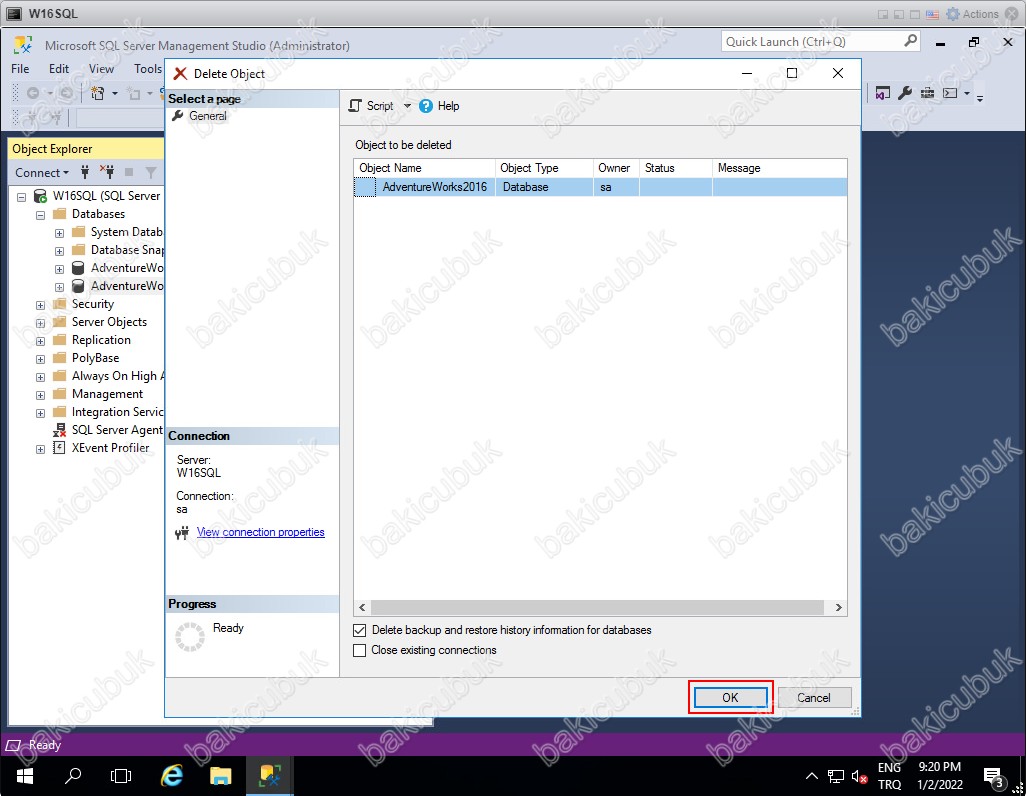Viewport: 1026px width, 796px height.
Task: Click the US flag keyboard icon in title bar
Action: pyautogui.click(x=932, y=14)
